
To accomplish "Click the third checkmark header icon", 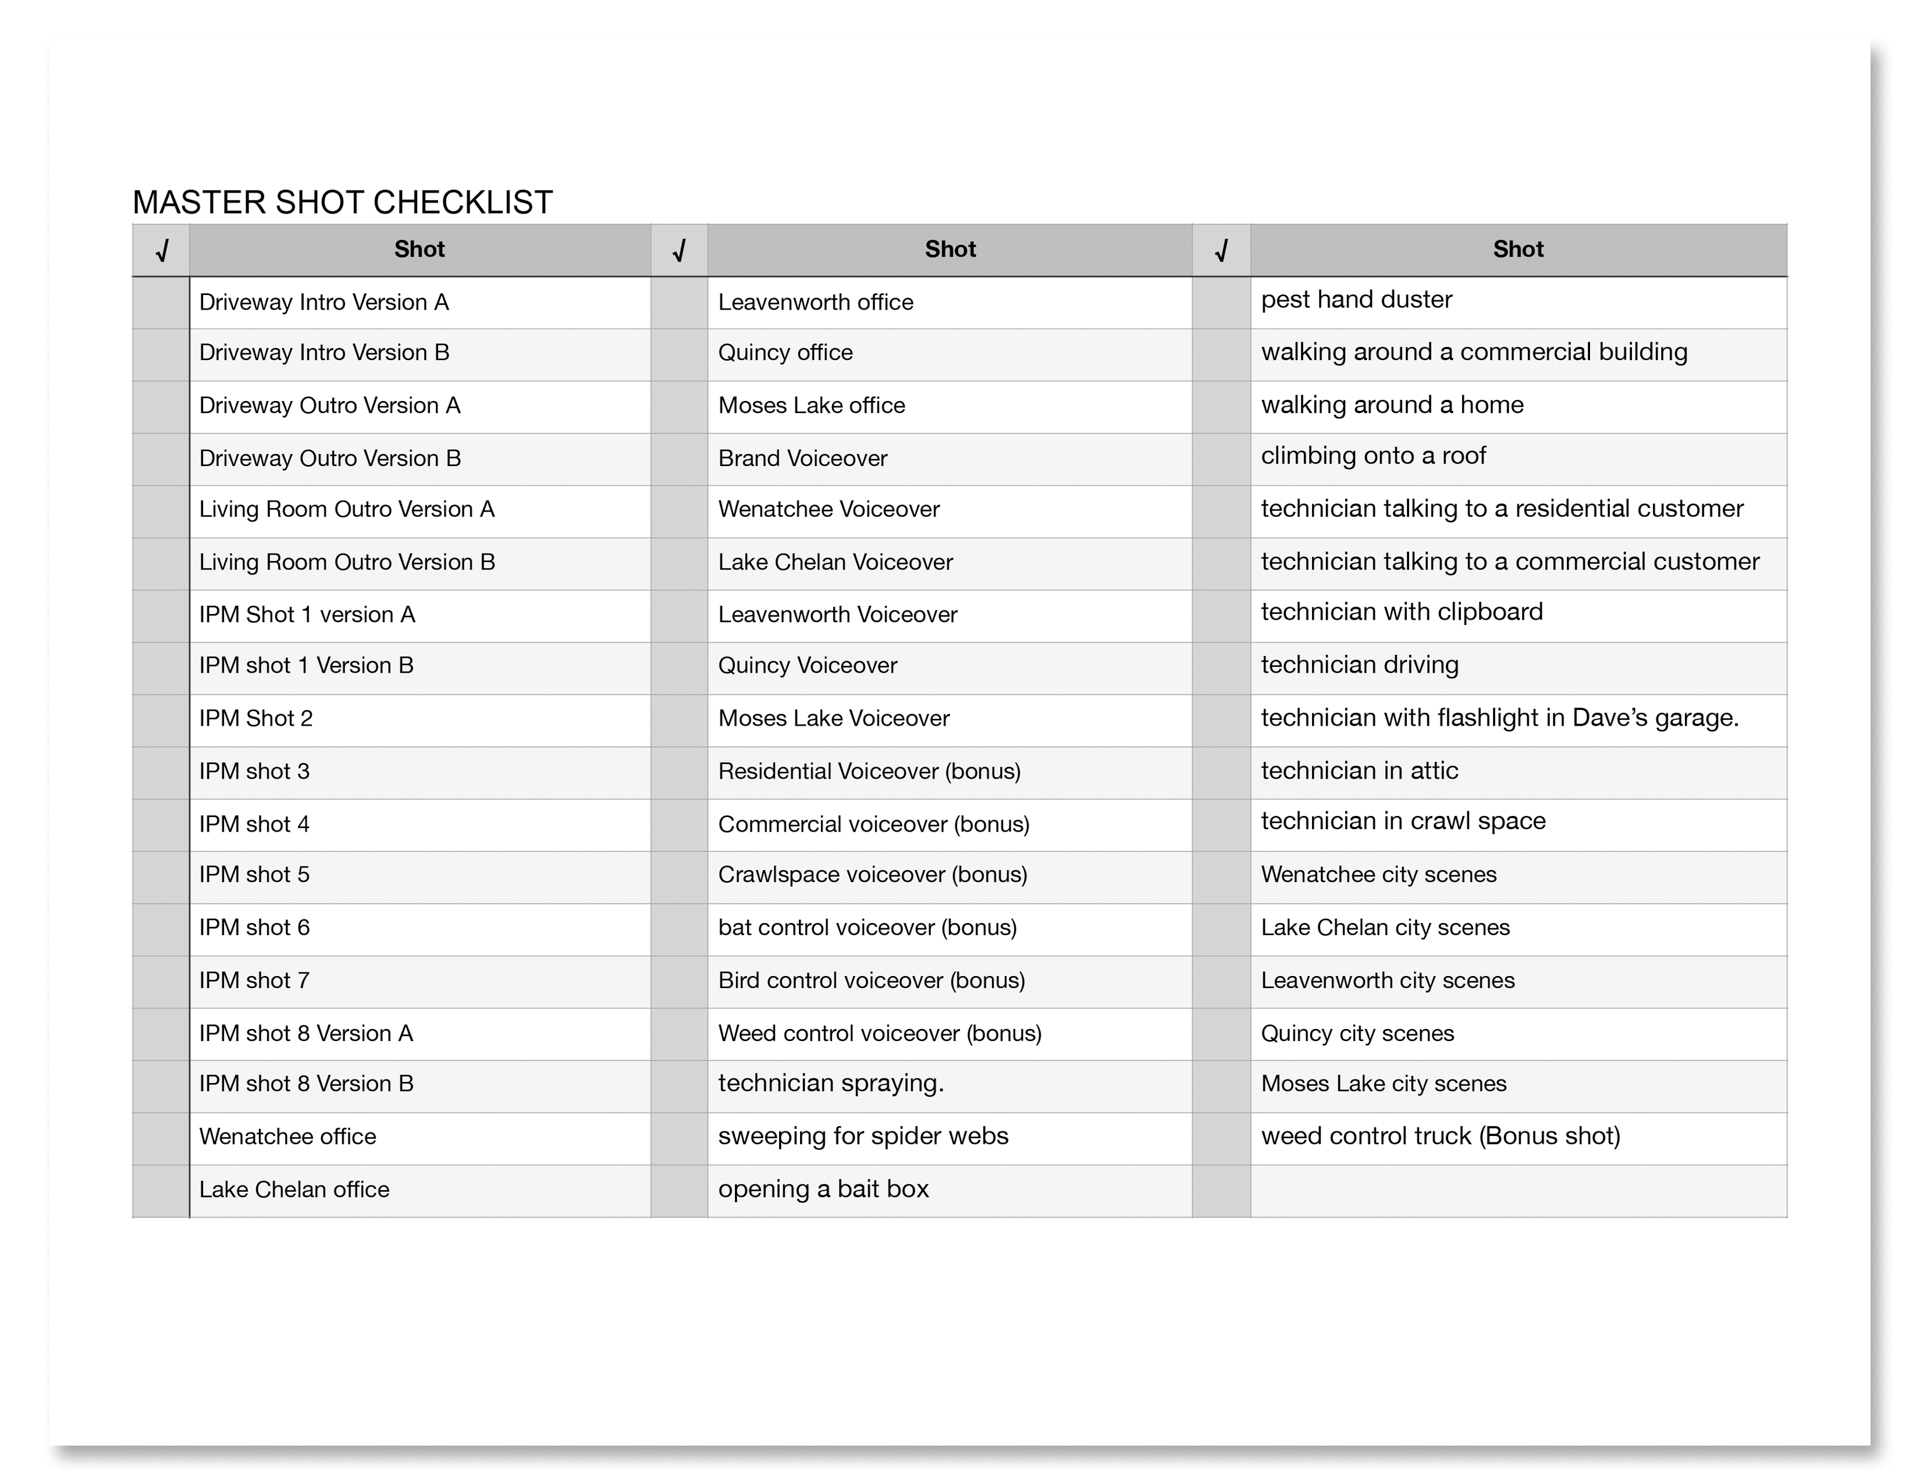I will pos(1221,250).
